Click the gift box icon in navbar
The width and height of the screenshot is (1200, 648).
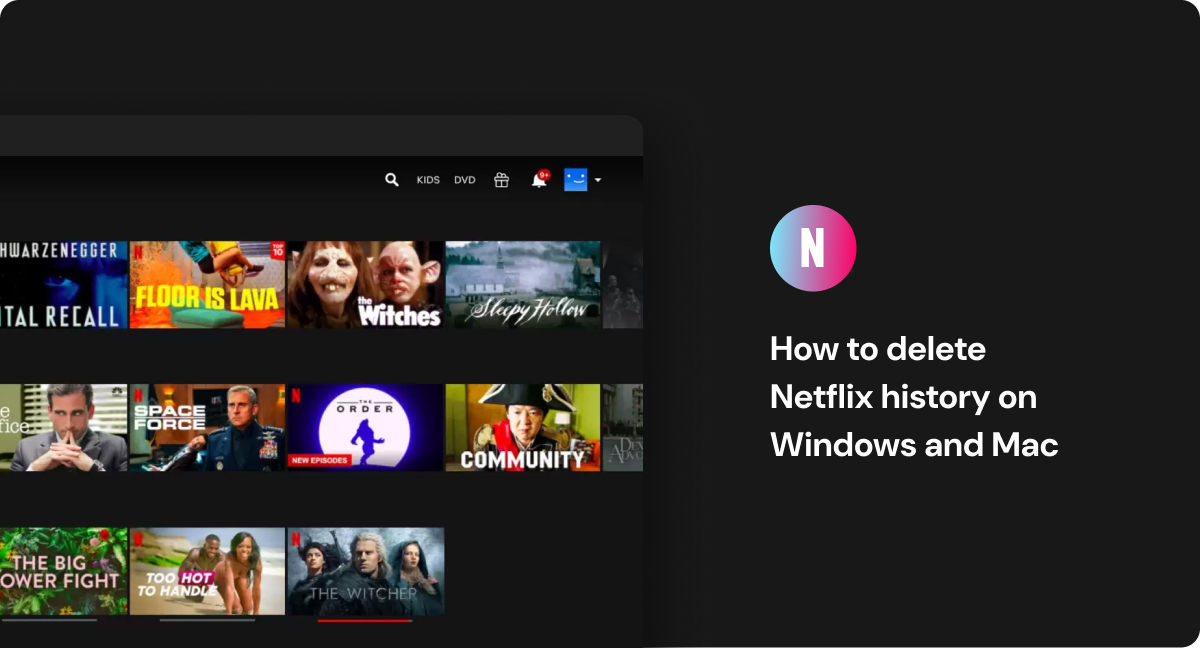click(500, 180)
